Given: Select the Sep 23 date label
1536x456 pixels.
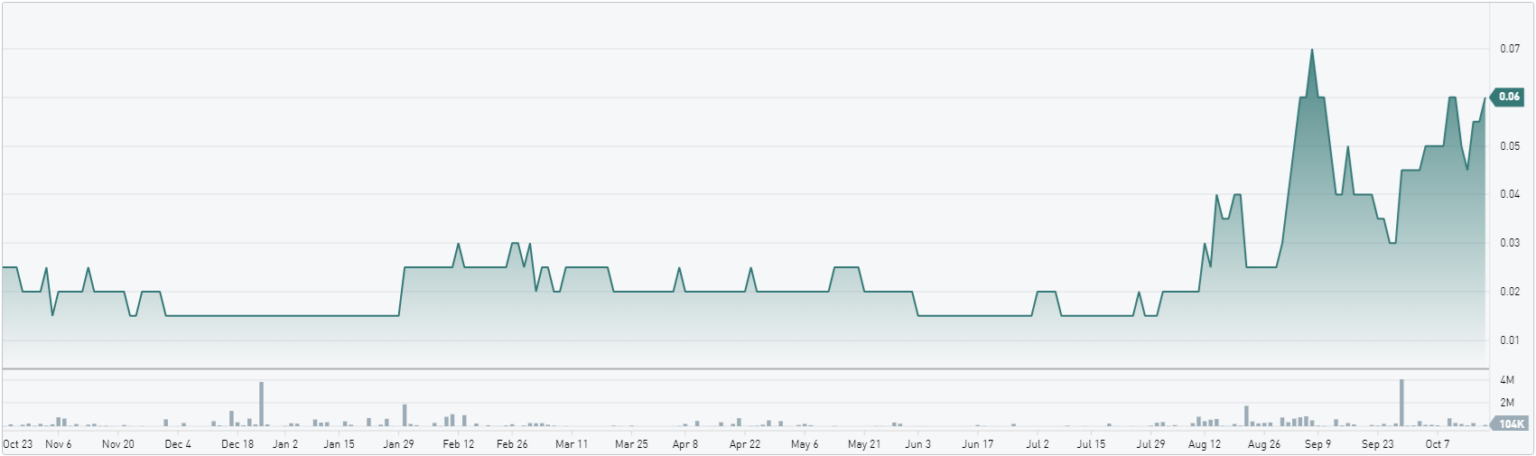Looking at the screenshot, I should (1378, 442).
